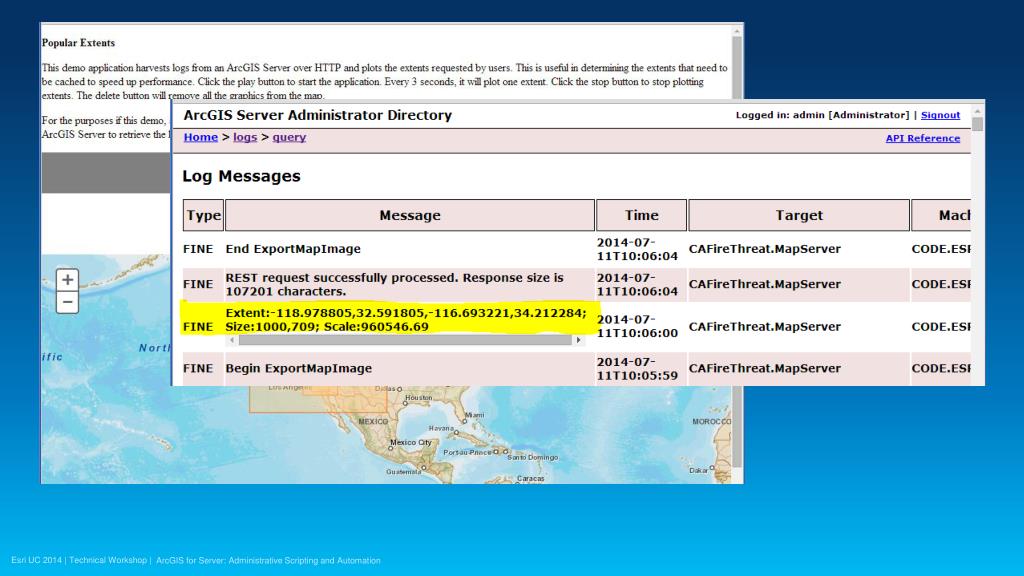This screenshot has height=576, width=1024.
Task: Click Miami label on the map
Action: pos(475,415)
